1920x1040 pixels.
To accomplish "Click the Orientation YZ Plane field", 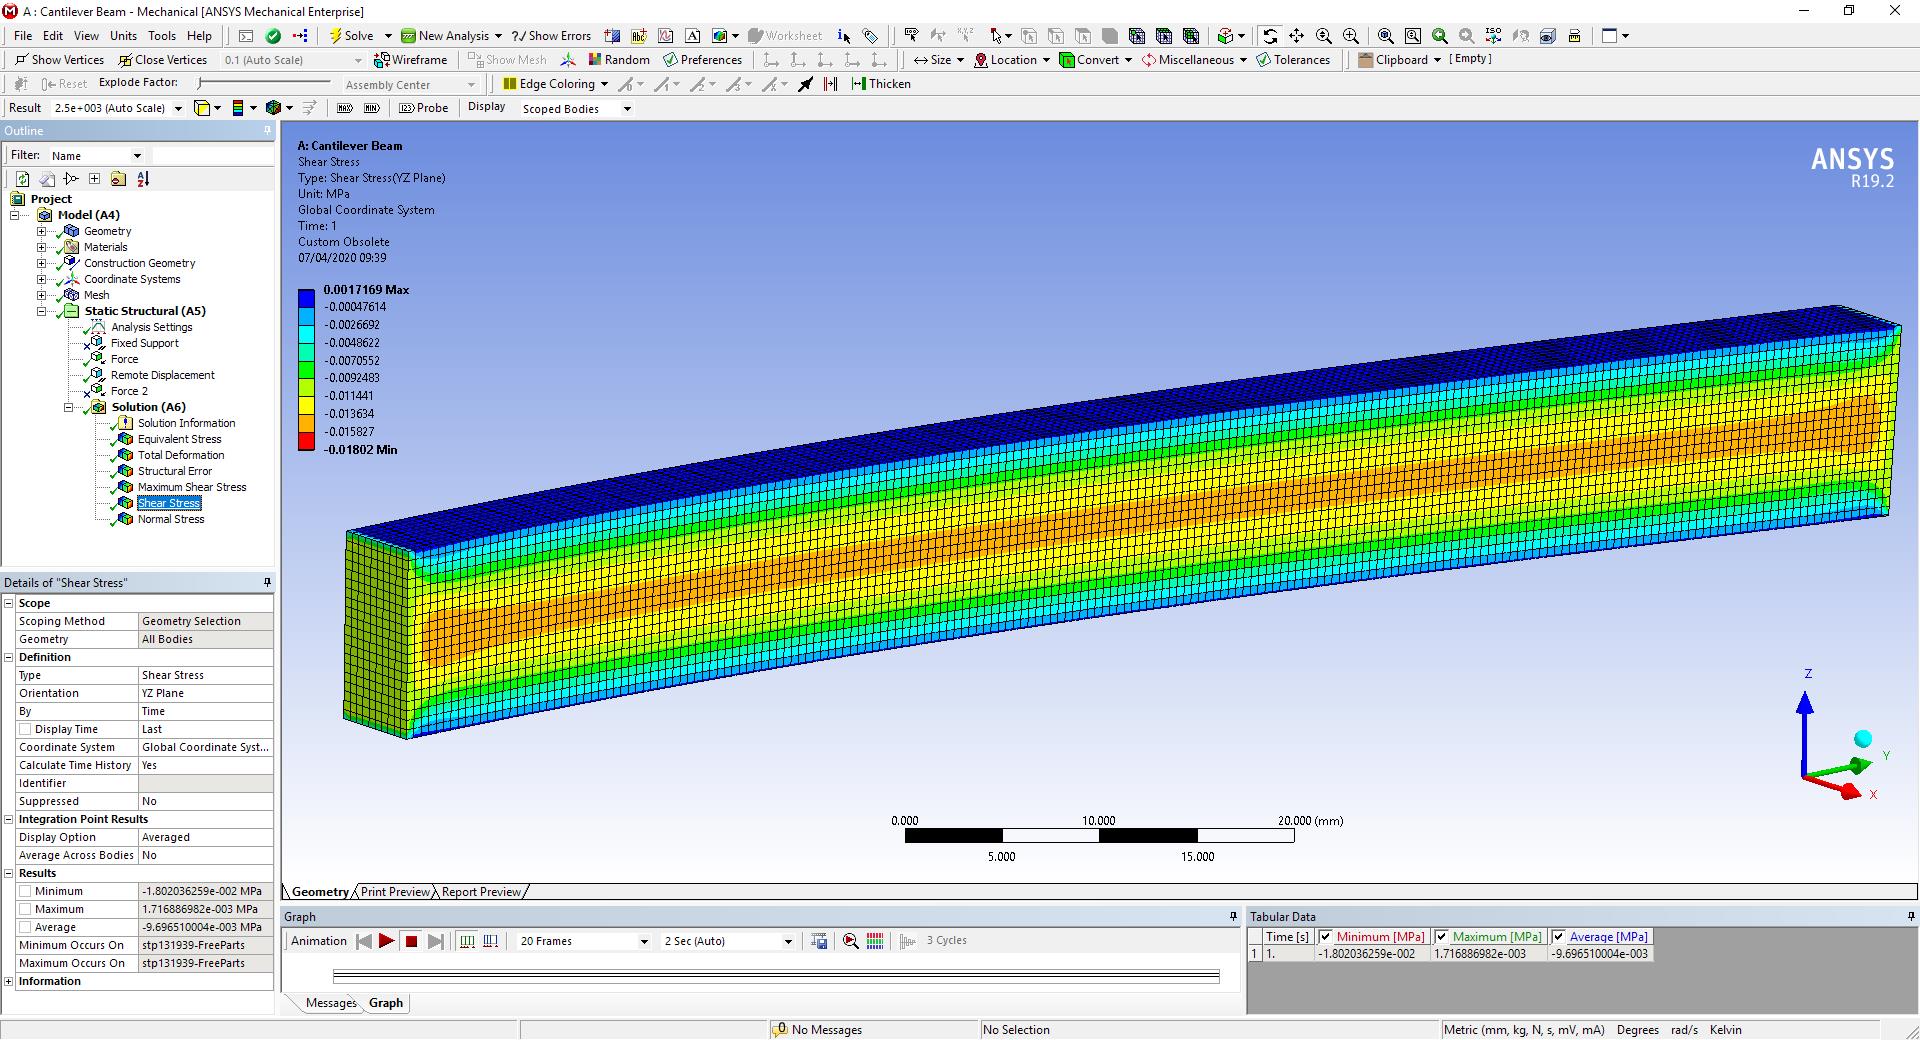I will click(205, 693).
